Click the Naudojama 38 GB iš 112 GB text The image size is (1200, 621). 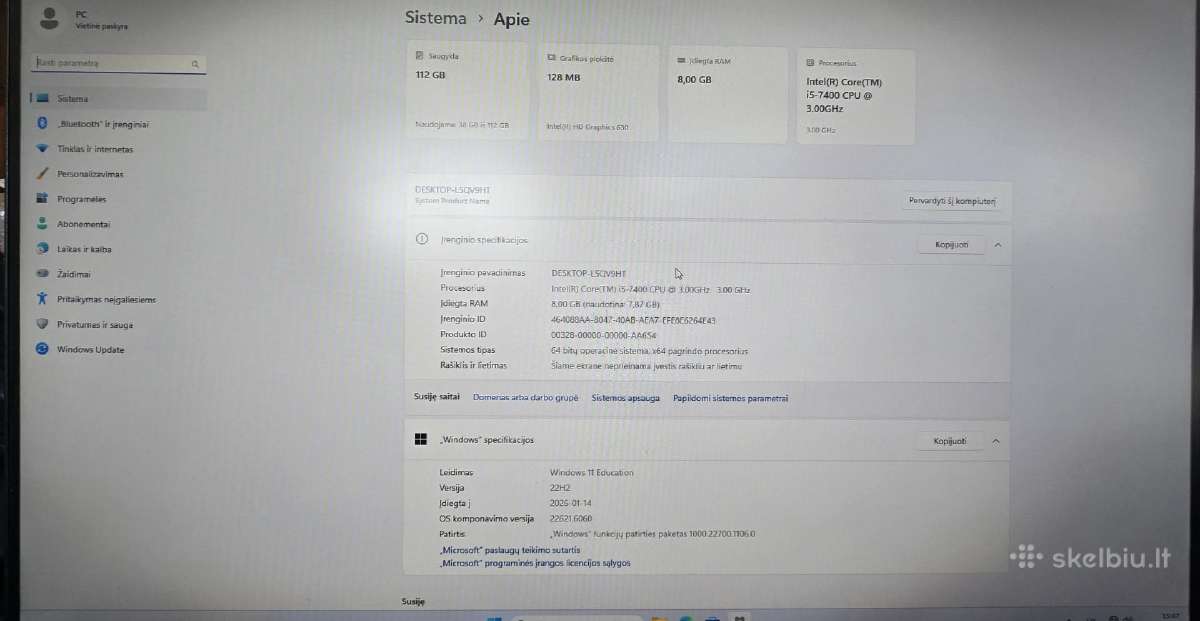click(x=462, y=125)
